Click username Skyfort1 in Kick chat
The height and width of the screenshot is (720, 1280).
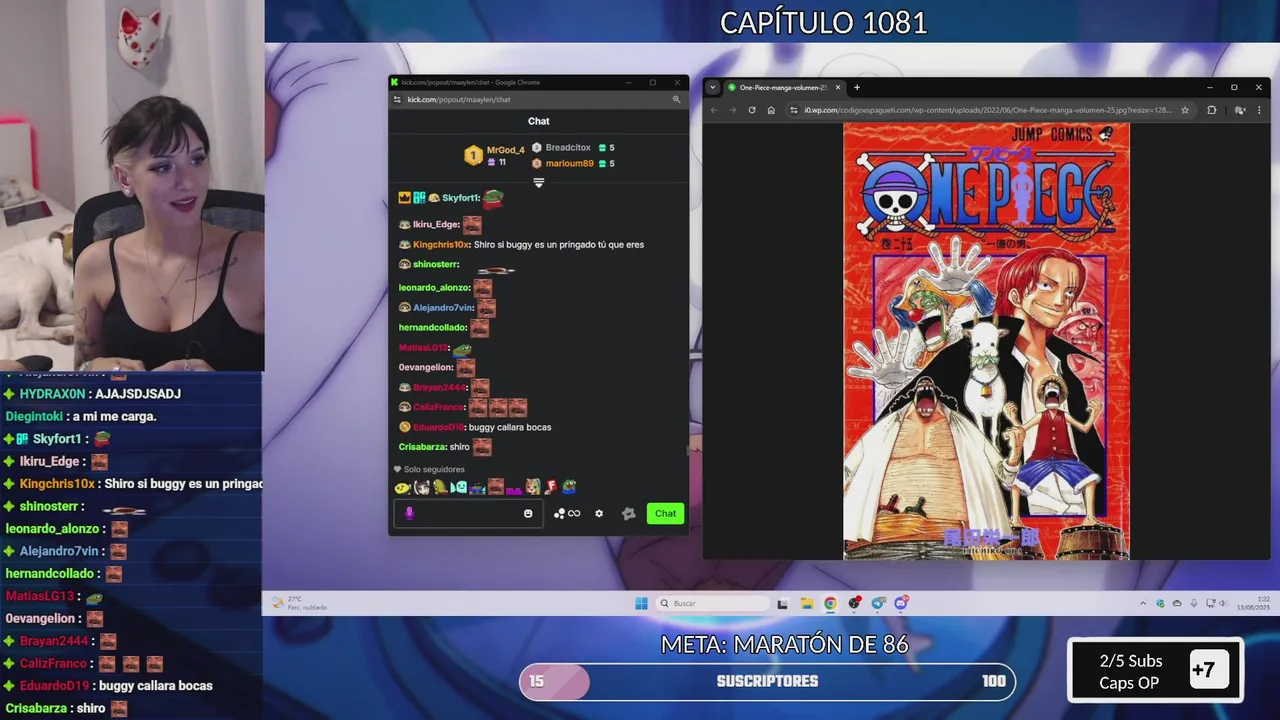[x=460, y=198]
